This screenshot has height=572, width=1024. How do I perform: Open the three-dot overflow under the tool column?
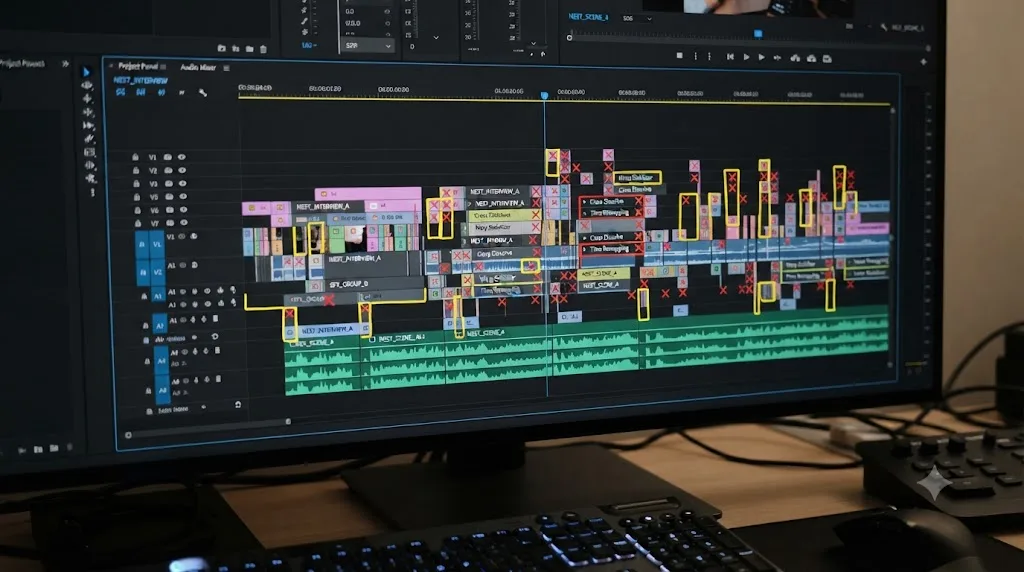point(92,193)
